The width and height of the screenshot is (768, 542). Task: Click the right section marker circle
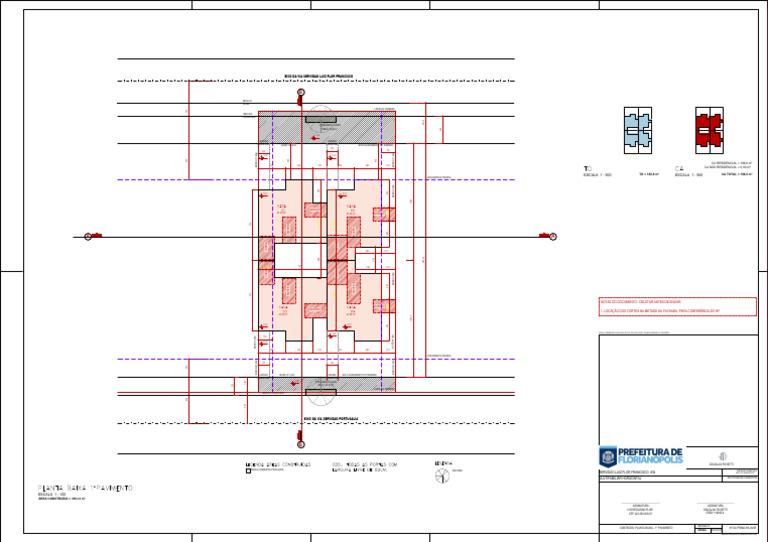click(x=553, y=237)
